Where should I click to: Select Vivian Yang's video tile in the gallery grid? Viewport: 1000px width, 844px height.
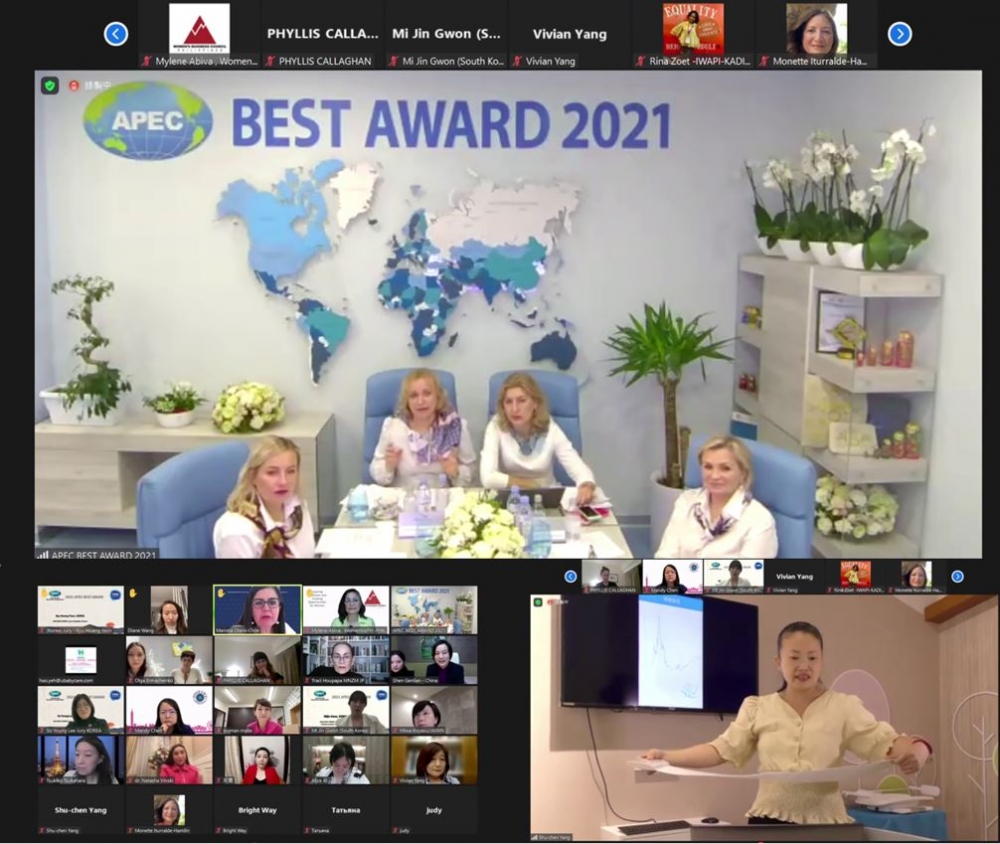tap(434, 760)
